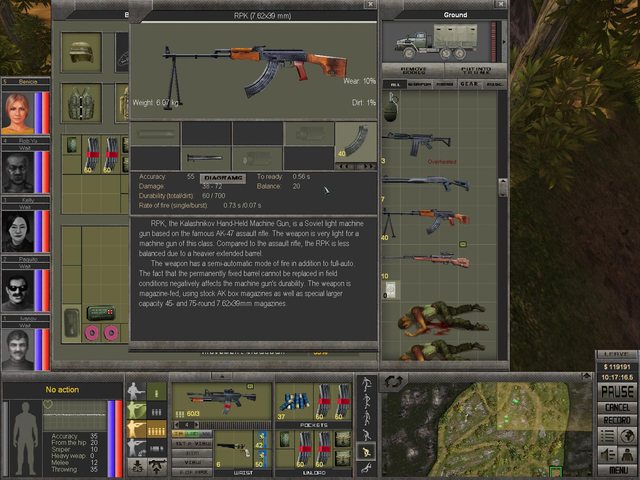
Task: Pick the hand grenade on the ground
Action: pos(391,107)
